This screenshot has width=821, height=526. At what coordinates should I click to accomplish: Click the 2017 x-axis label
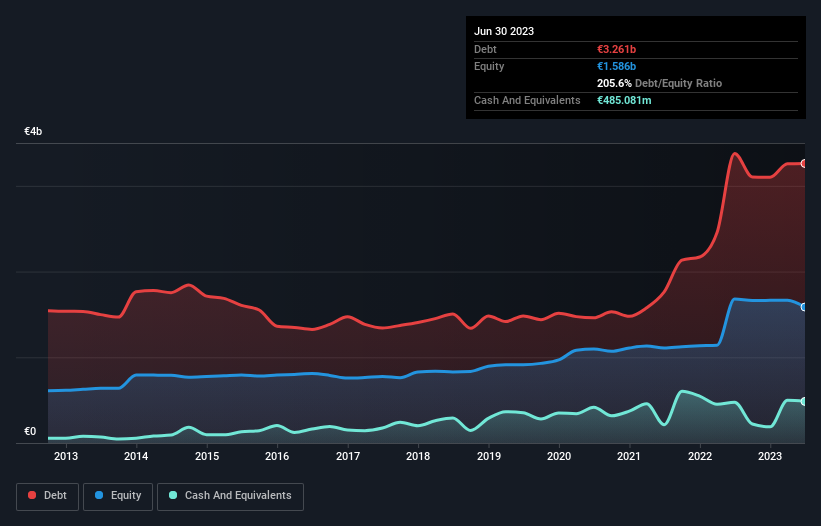[348, 456]
